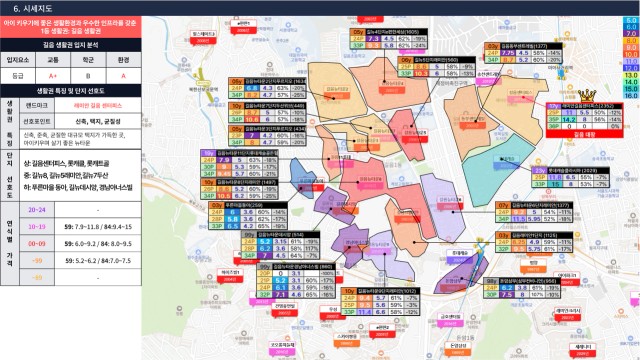Click the 롯데캐슬 purple map marker

coord(460,257)
